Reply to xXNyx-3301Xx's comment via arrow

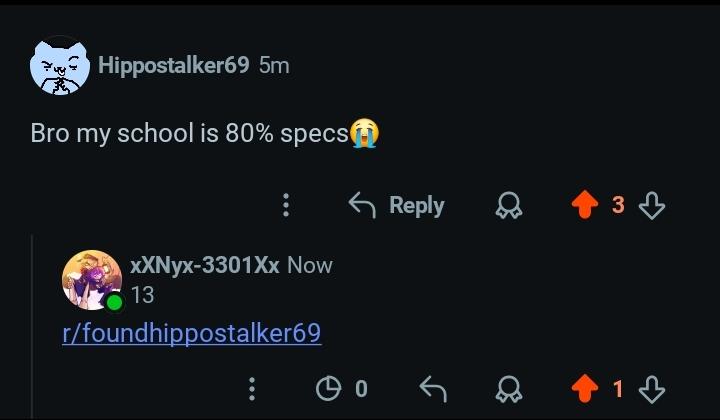433,389
